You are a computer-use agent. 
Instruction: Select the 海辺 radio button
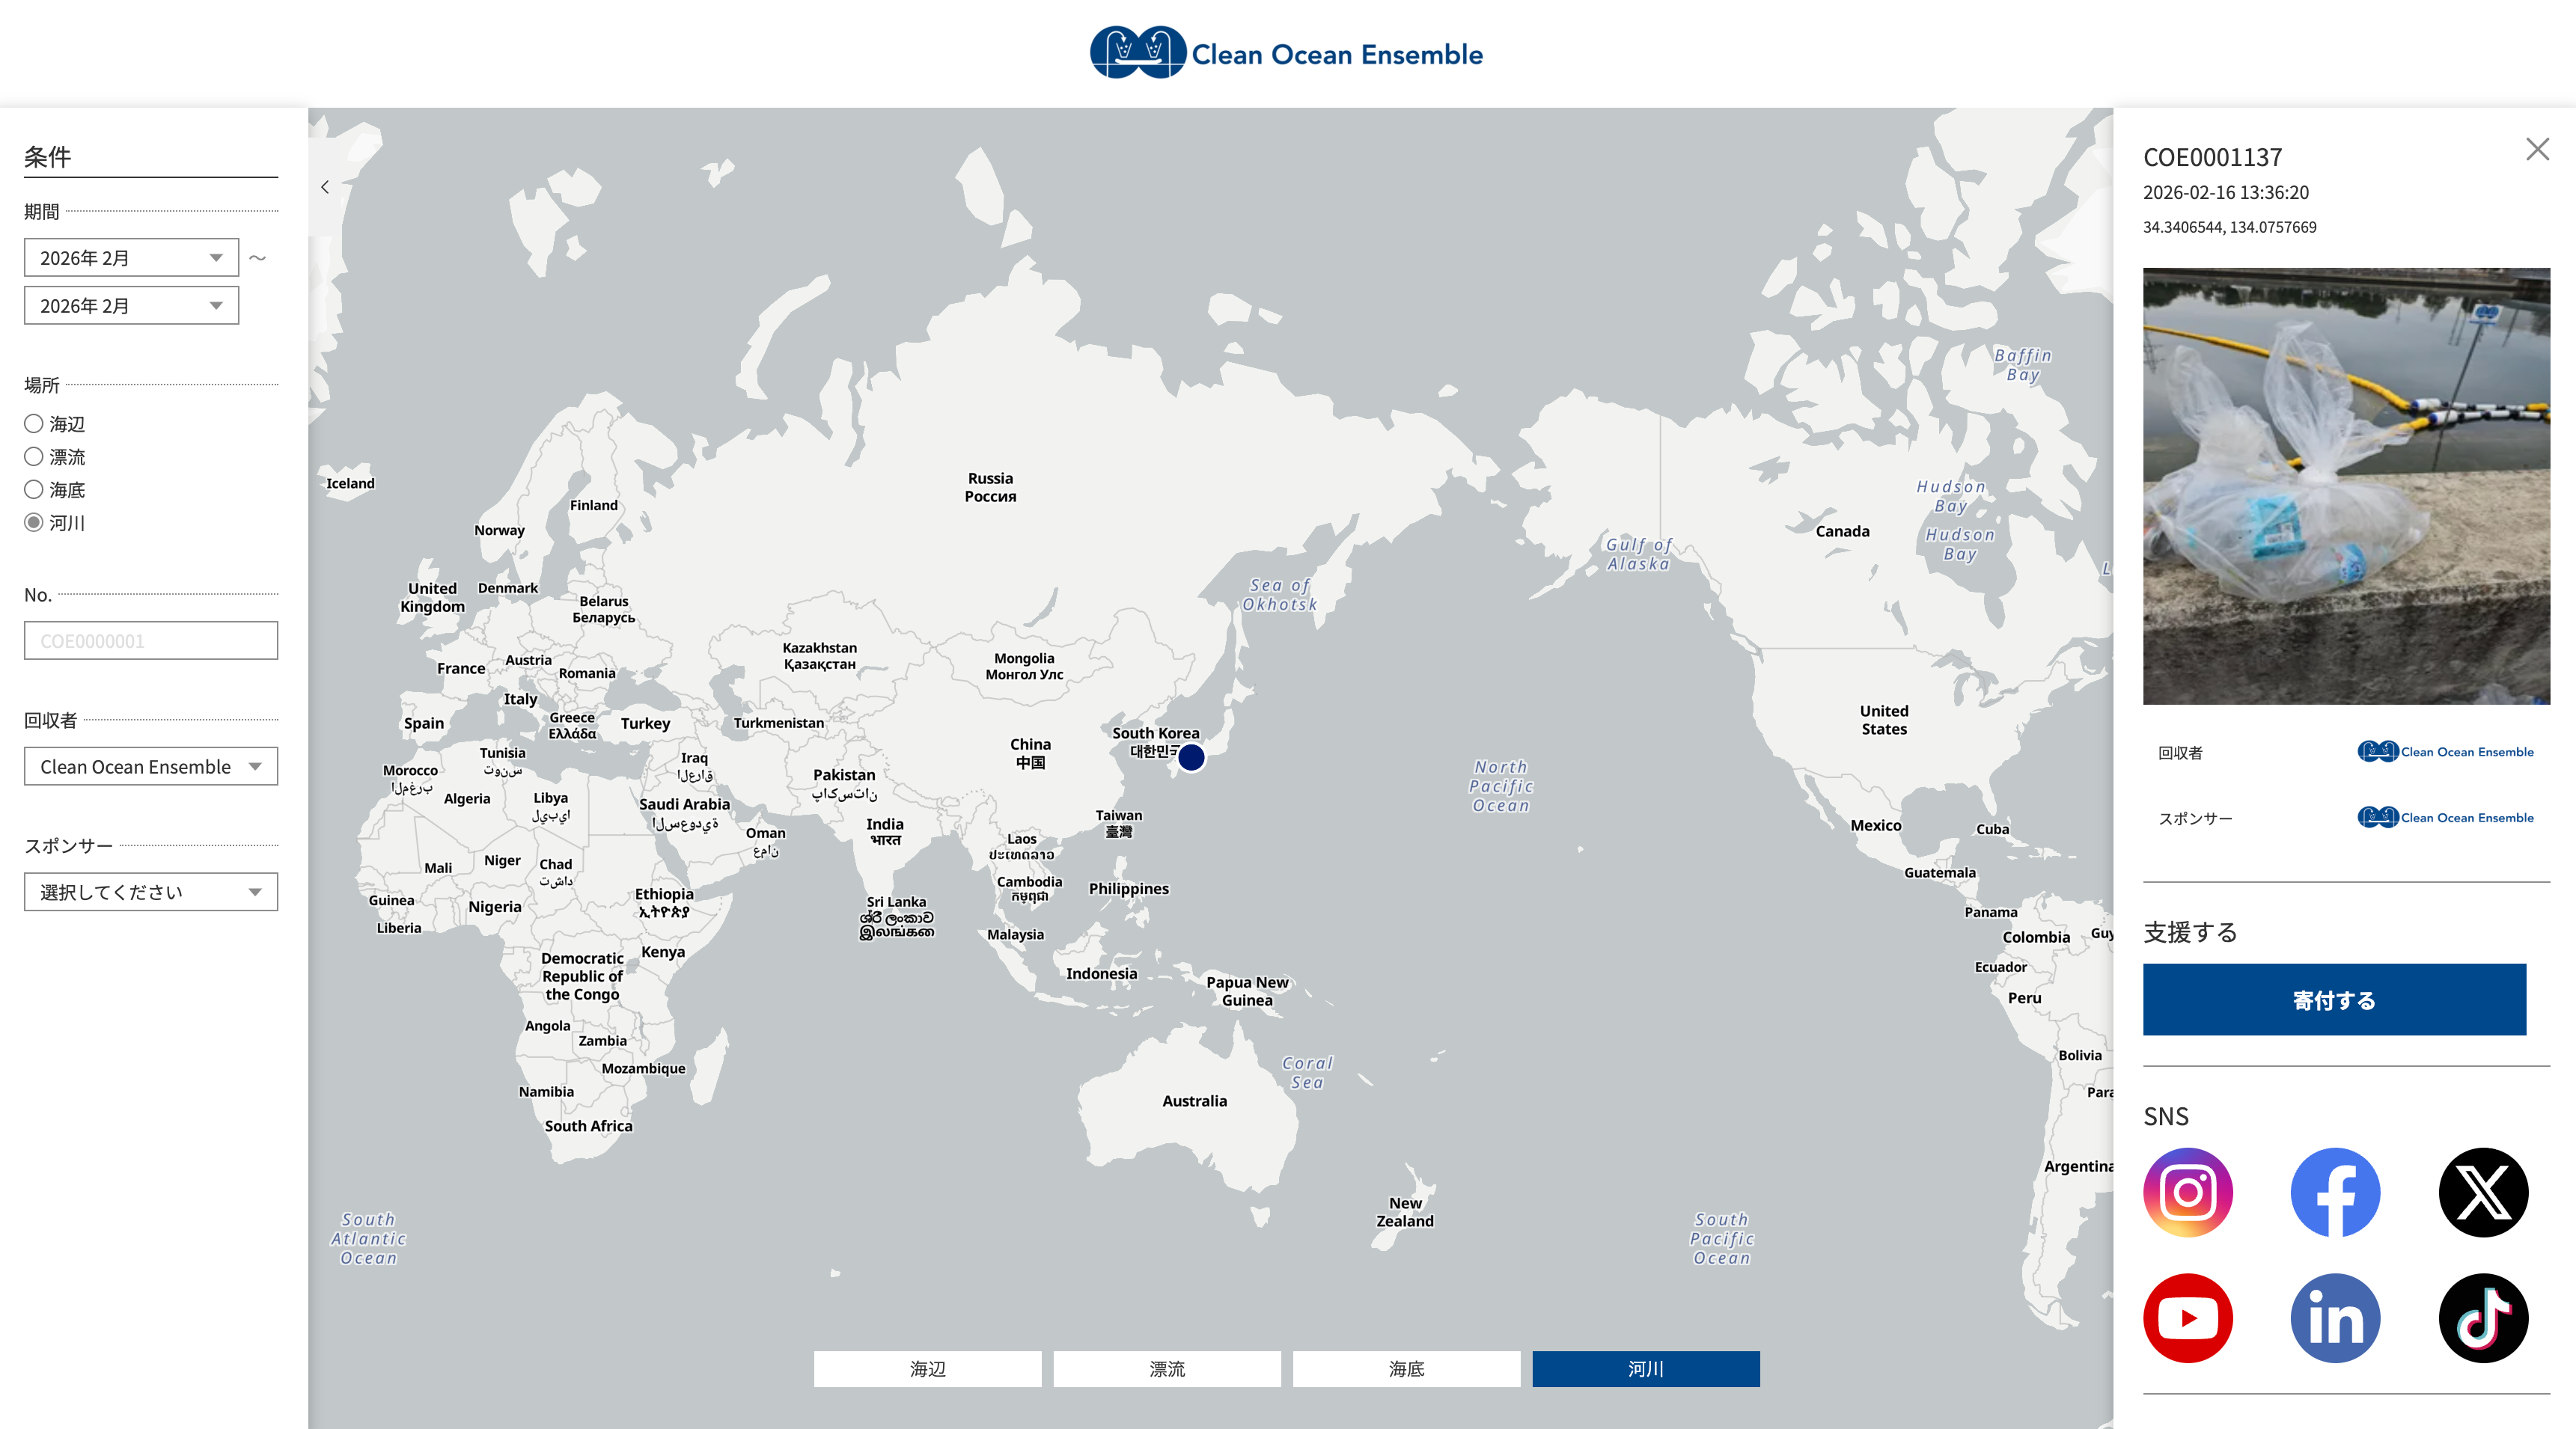34,424
